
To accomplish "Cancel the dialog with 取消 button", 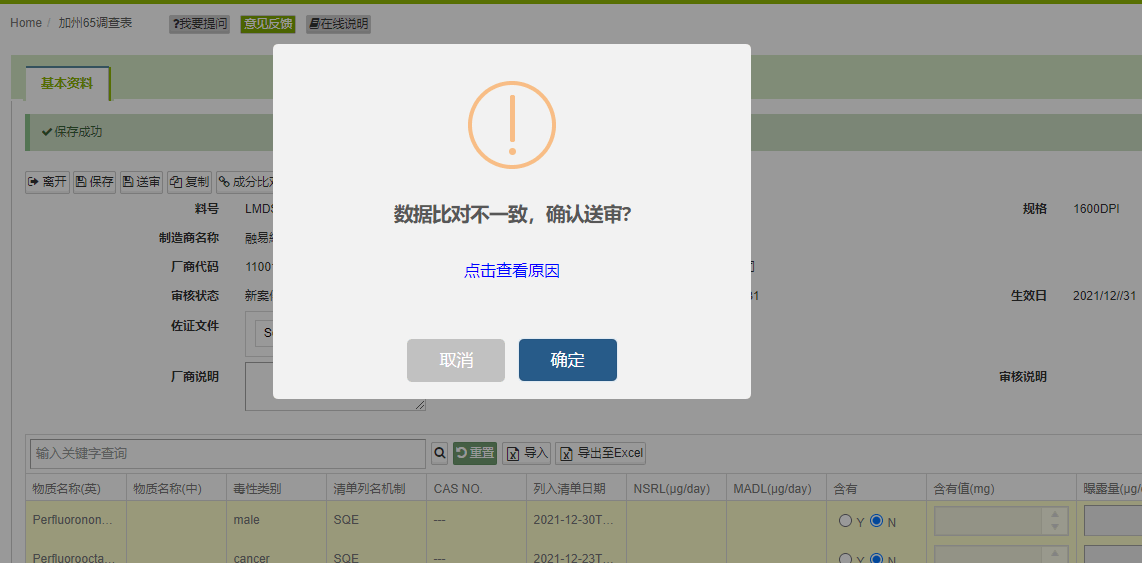I will [x=456, y=360].
